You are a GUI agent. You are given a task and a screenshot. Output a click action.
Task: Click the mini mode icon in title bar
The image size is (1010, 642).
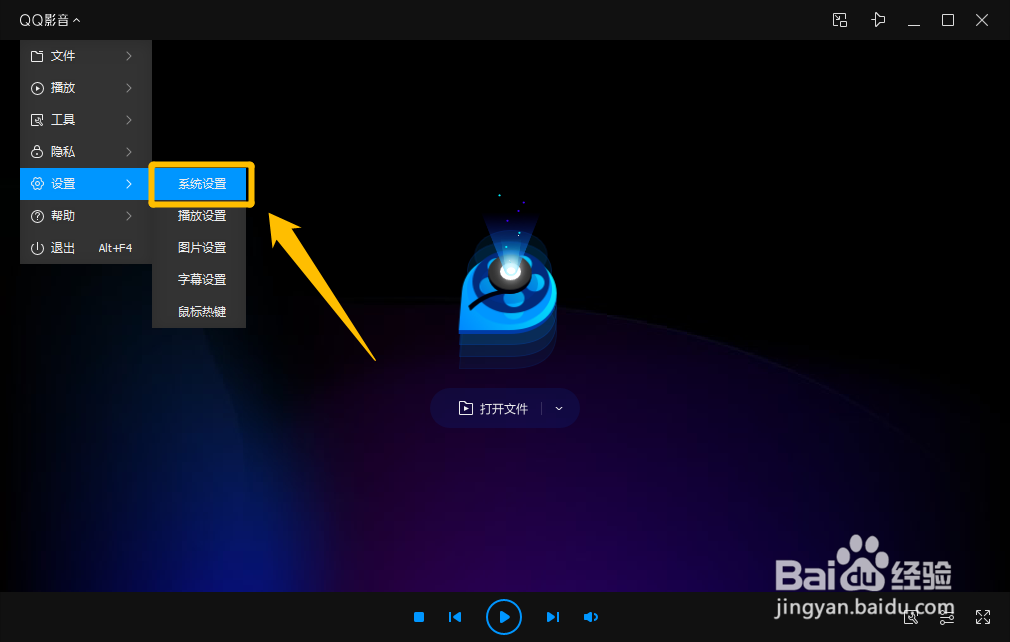click(x=840, y=20)
